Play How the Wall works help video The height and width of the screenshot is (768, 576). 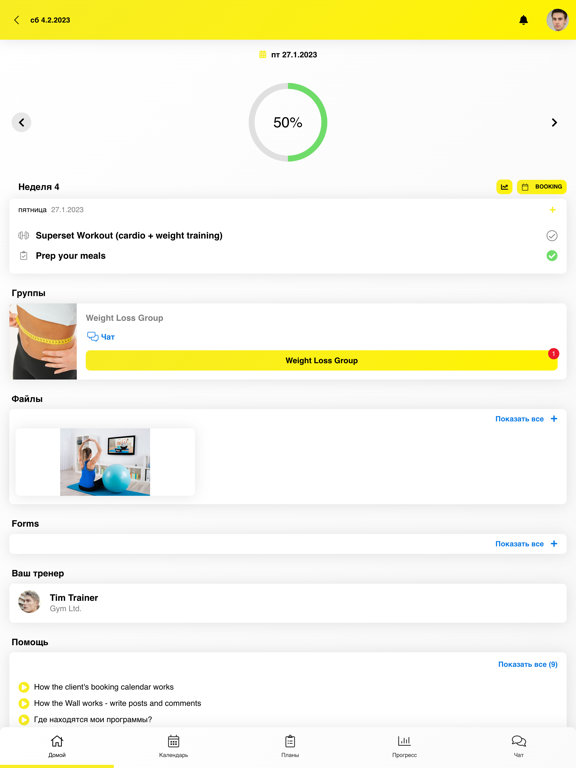tap(24, 703)
